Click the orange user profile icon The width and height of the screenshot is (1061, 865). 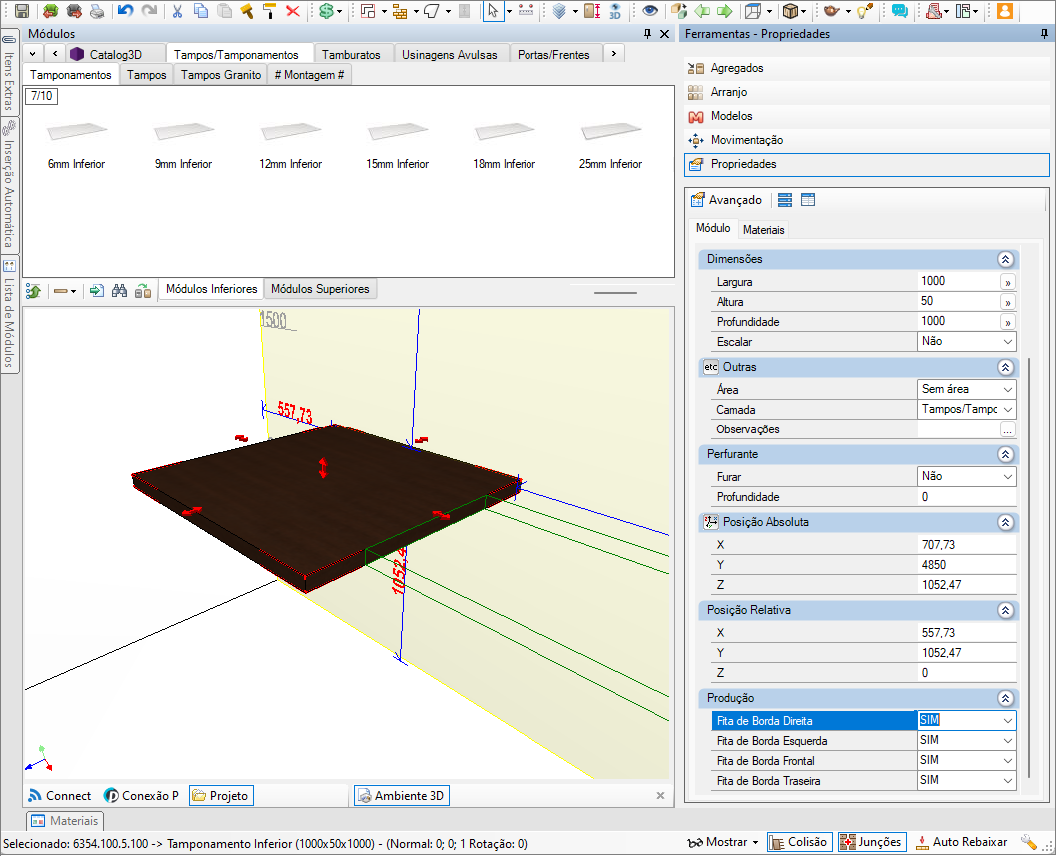coord(1005,11)
